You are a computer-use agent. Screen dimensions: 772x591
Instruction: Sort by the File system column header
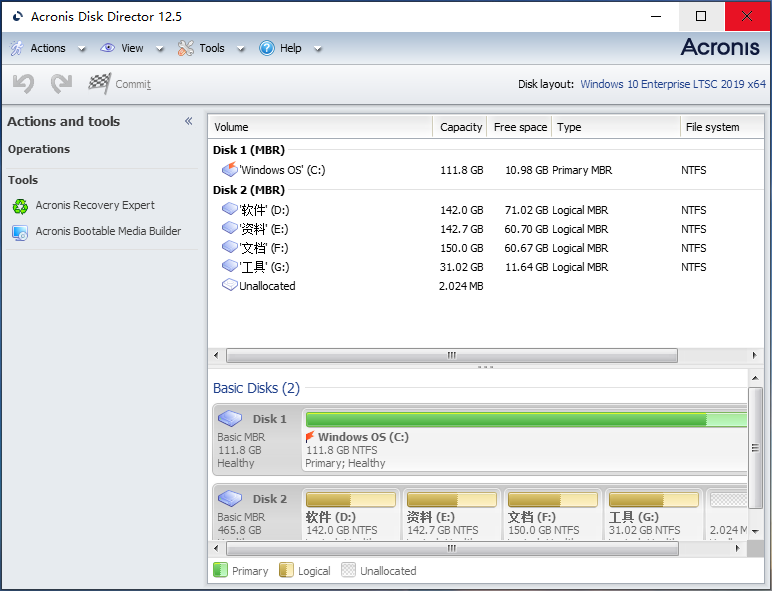point(722,127)
